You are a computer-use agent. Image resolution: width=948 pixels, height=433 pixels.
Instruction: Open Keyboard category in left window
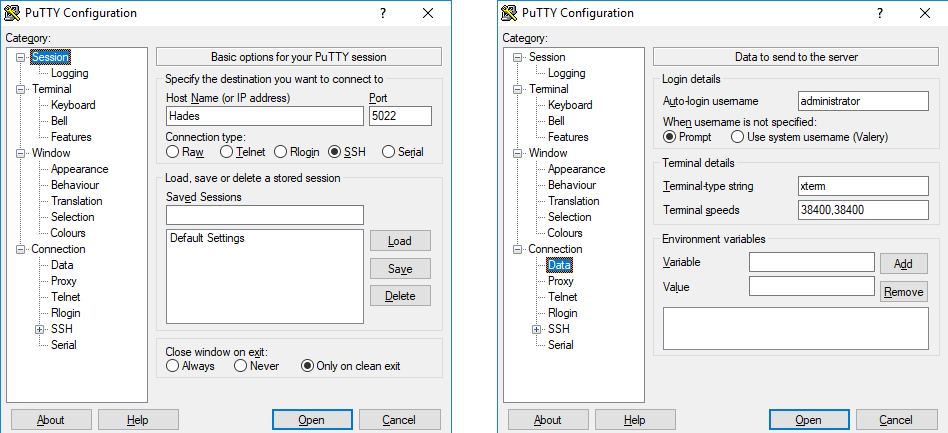tap(73, 105)
